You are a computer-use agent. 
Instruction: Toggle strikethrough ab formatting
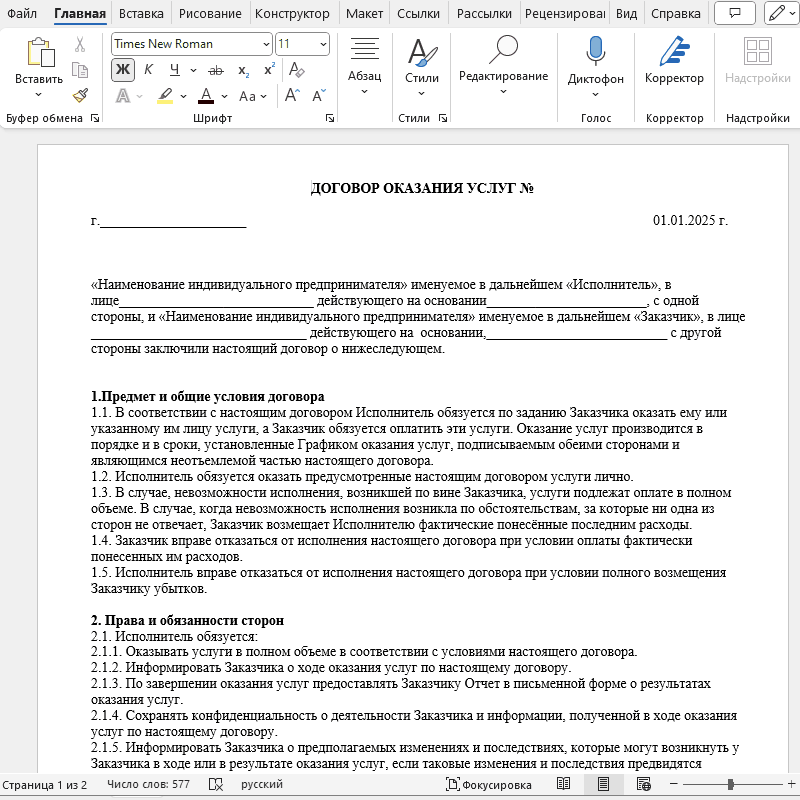[215, 70]
